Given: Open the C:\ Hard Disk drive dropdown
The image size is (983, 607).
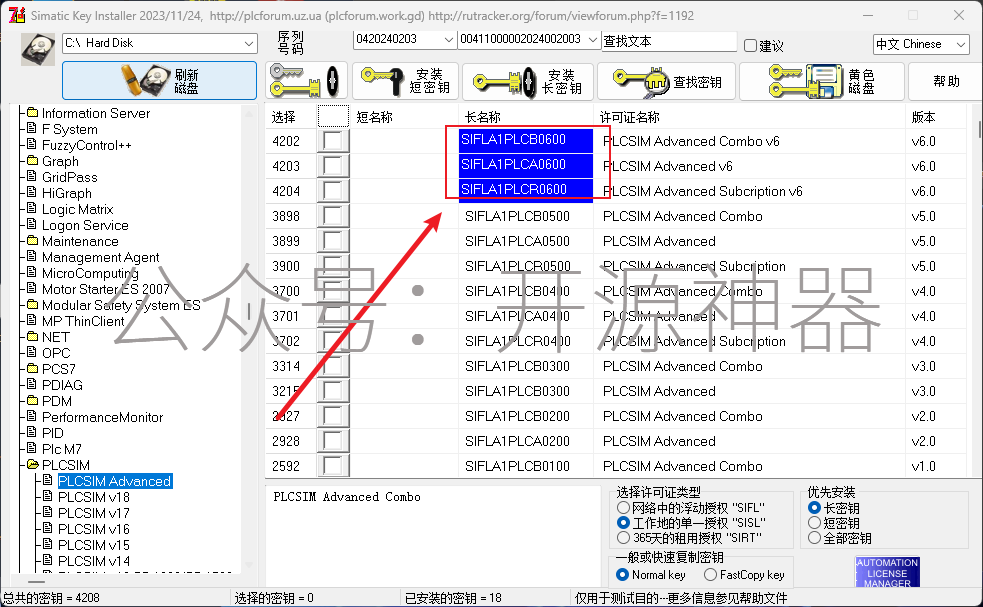Looking at the screenshot, I should click(x=160, y=43).
